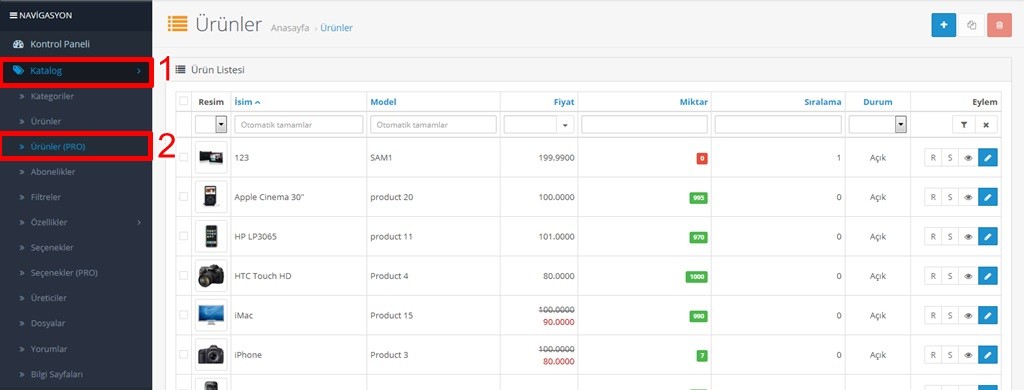The image size is (1024, 390).
Task: Click the R button in the iPhone row
Action: tap(933, 355)
